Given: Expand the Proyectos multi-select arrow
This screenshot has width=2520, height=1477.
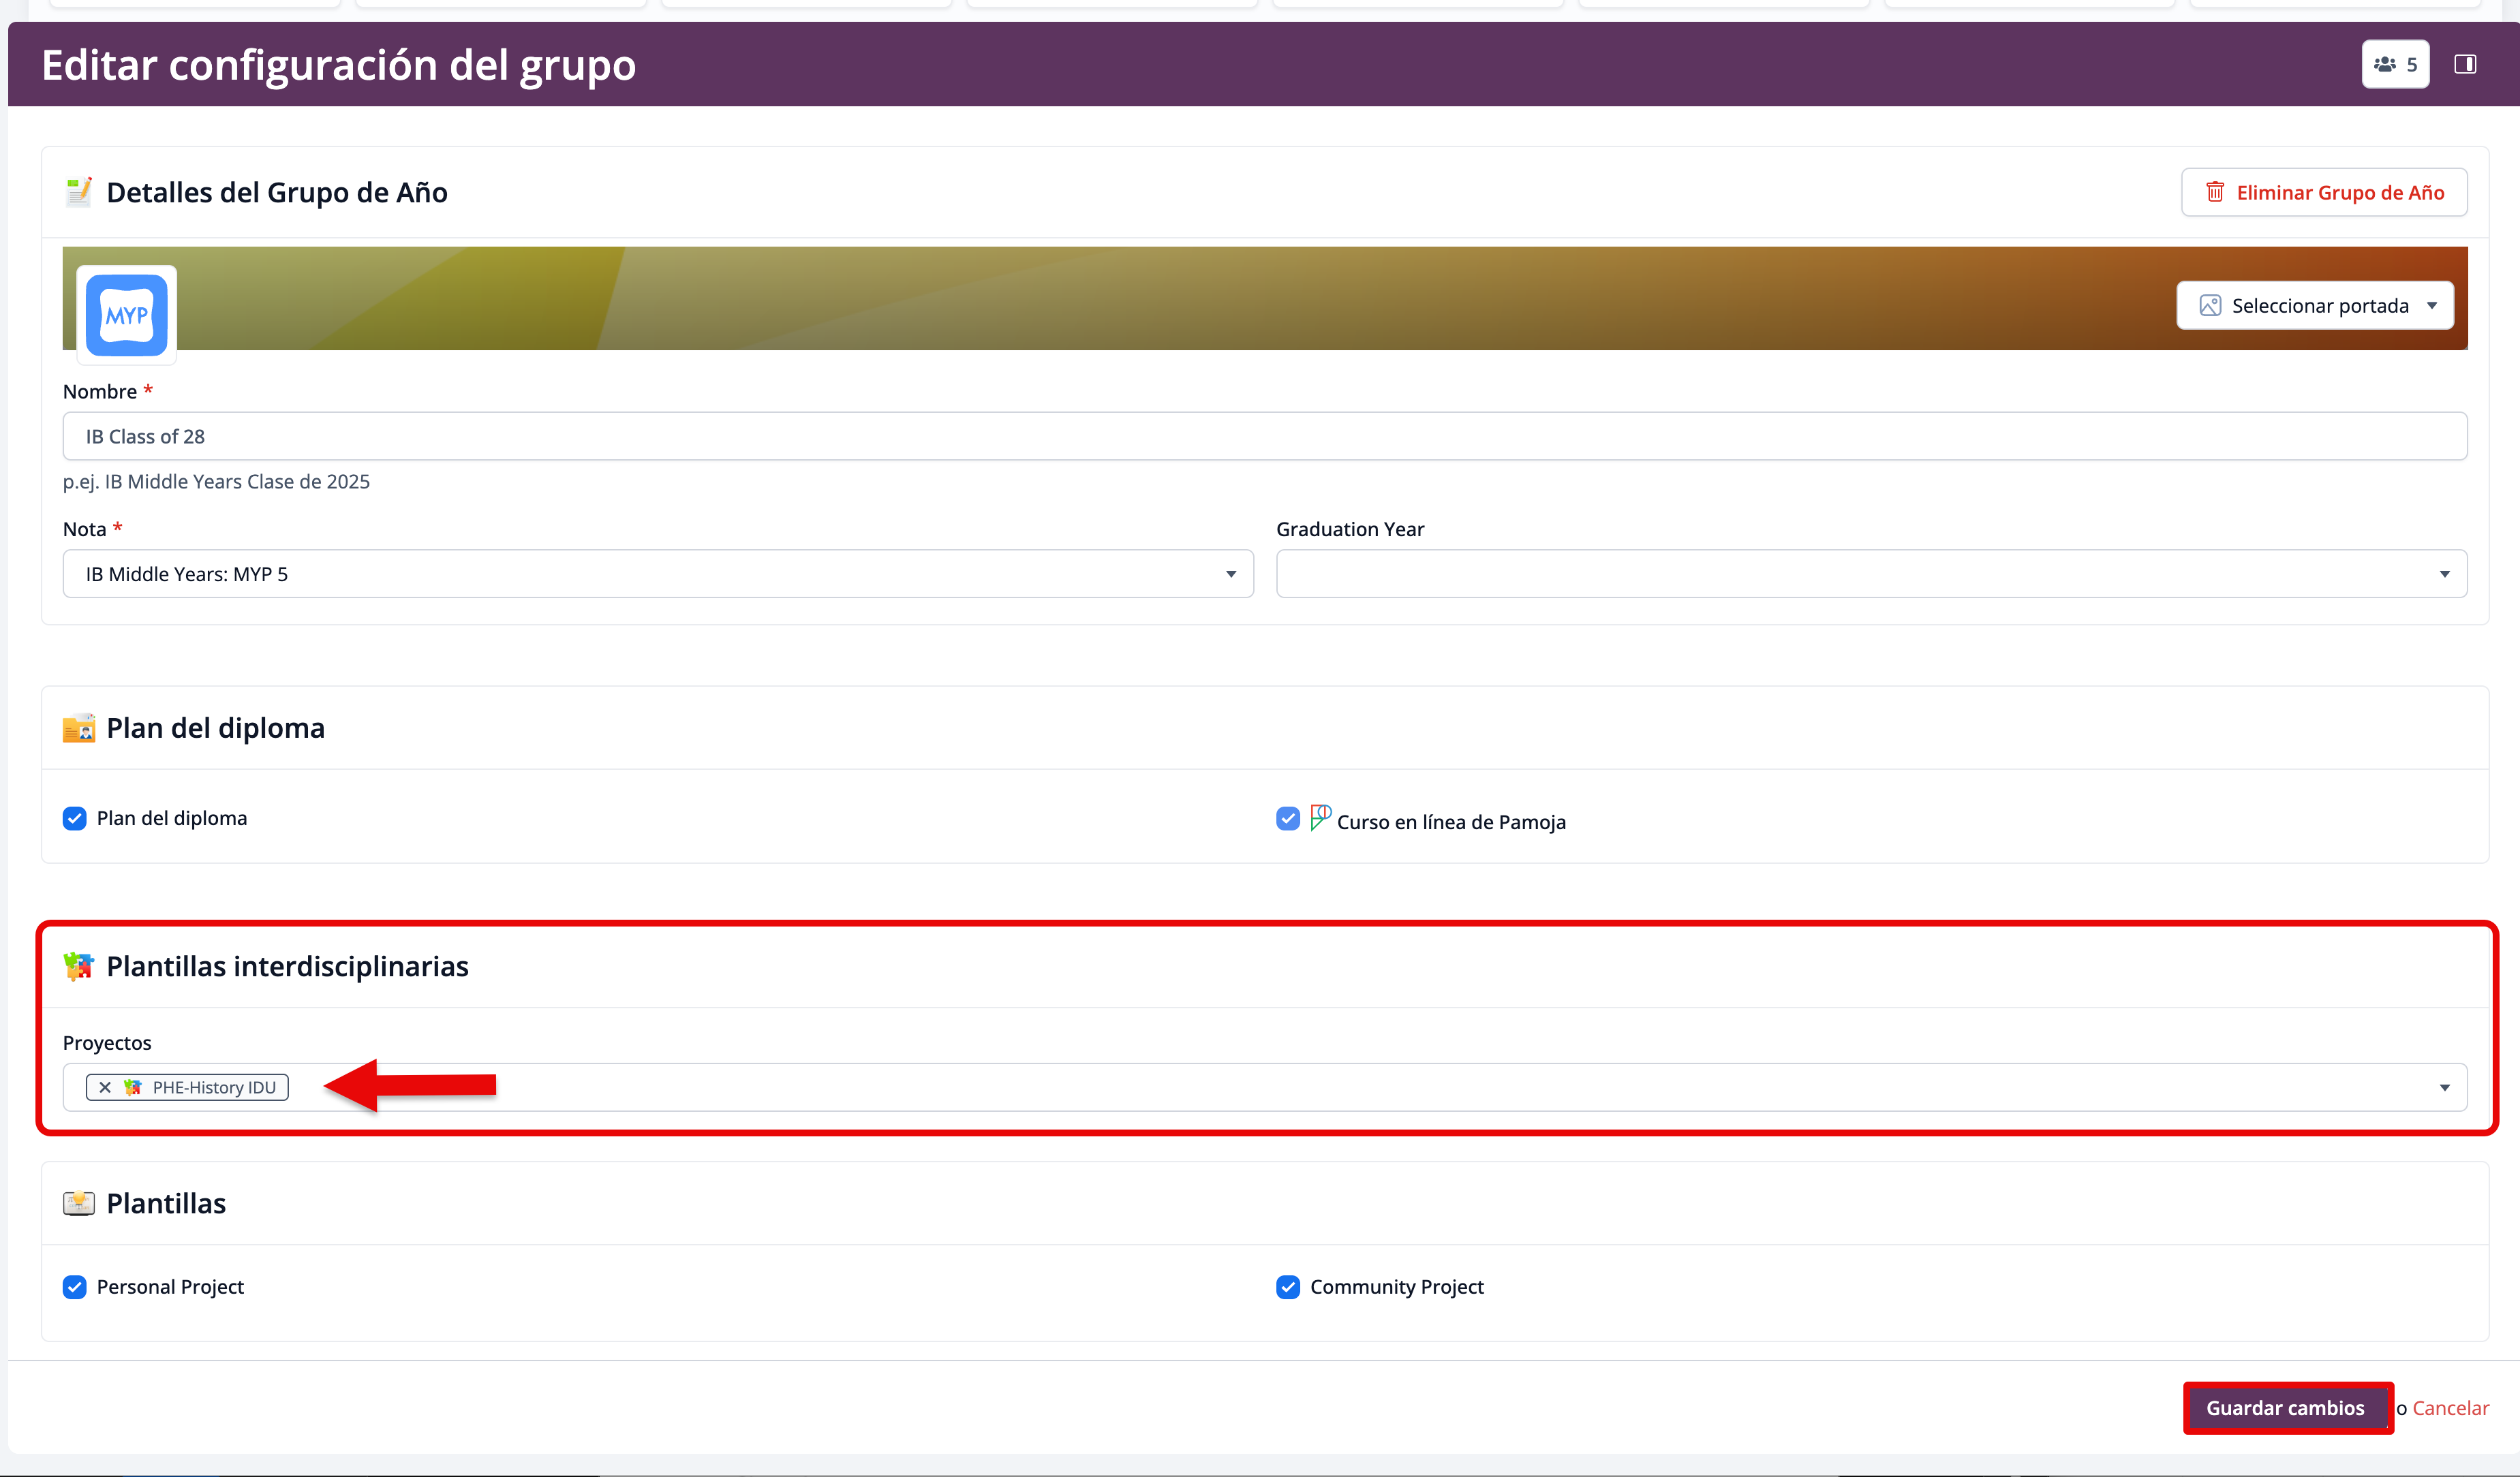Looking at the screenshot, I should click(2444, 1087).
